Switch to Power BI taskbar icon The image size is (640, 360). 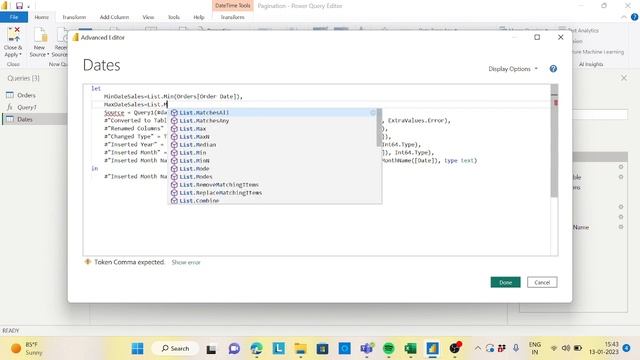433,349
